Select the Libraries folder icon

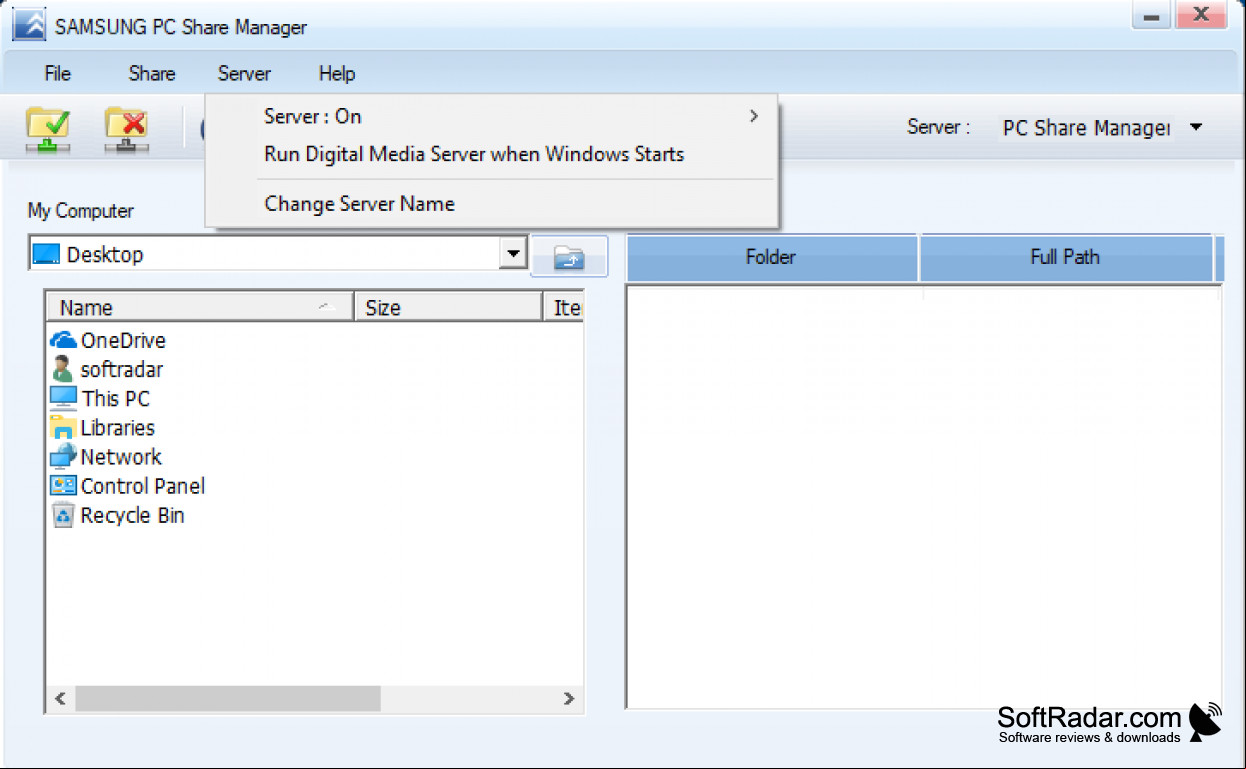click(63, 427)
